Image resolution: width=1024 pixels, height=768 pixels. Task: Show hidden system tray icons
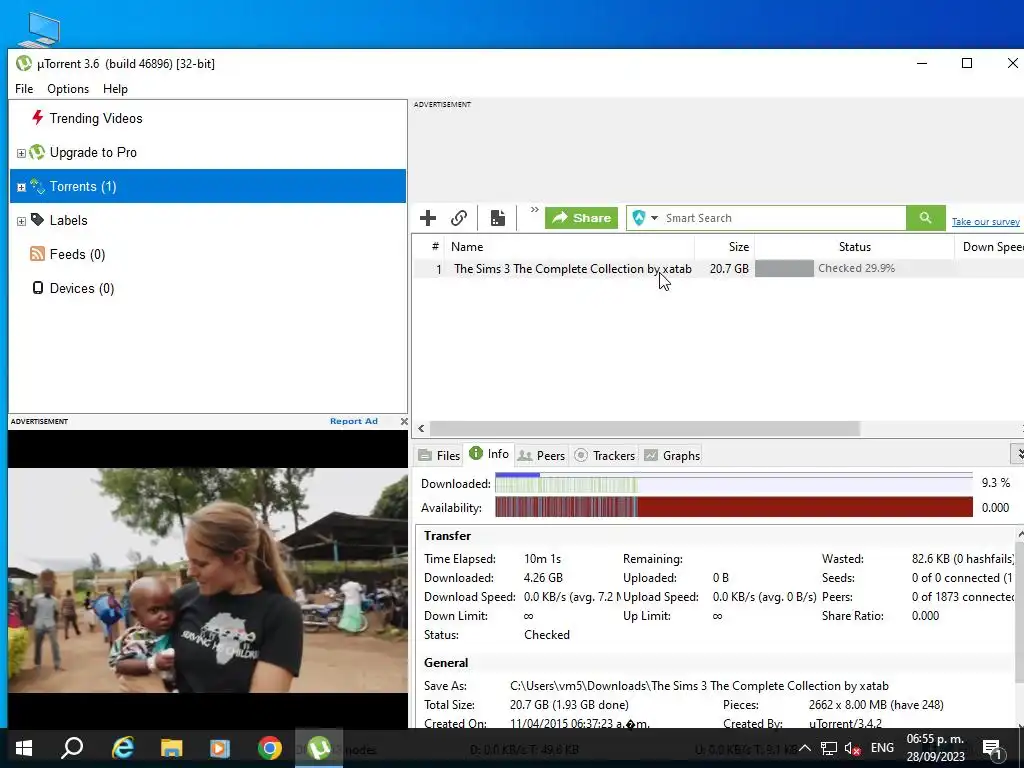(805, 748)
